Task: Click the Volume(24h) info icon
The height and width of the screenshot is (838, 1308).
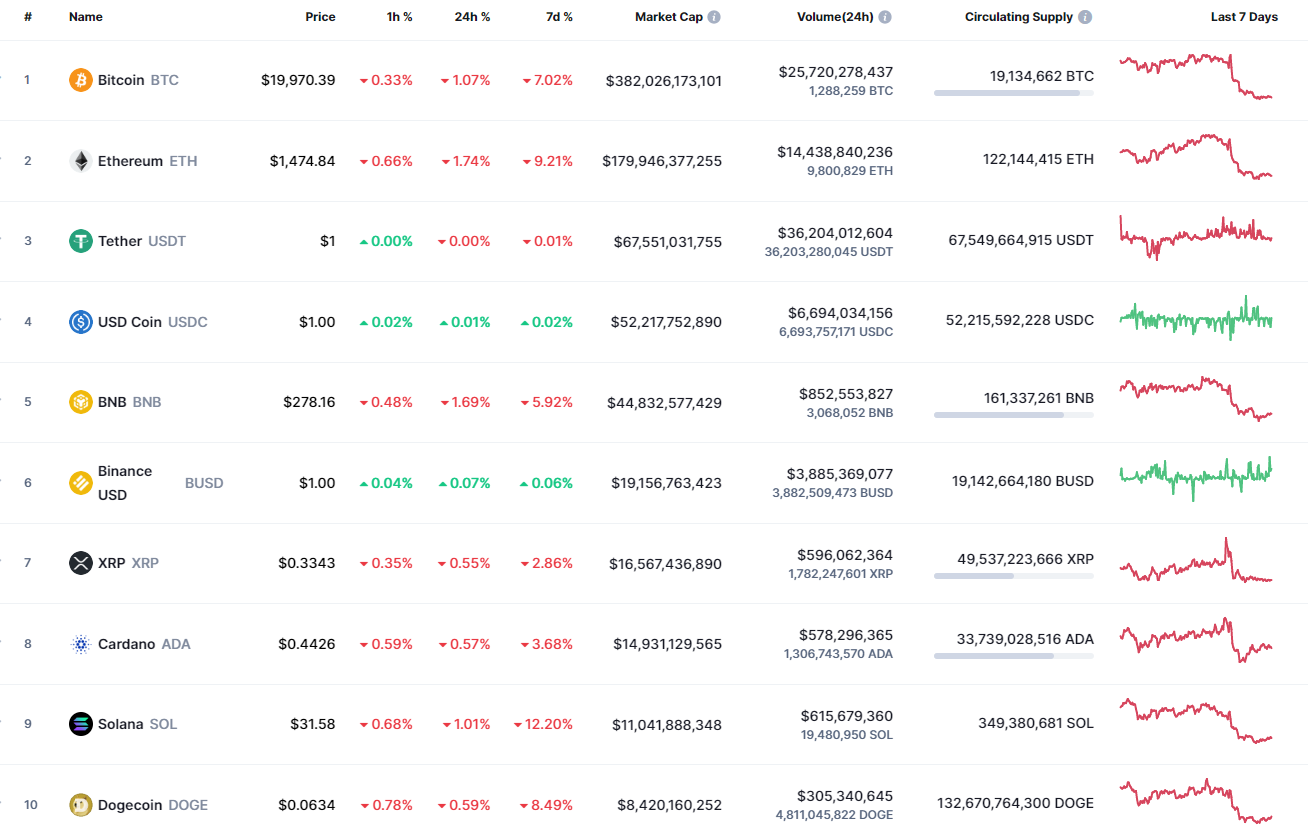Action: click(x=884, y=16)
